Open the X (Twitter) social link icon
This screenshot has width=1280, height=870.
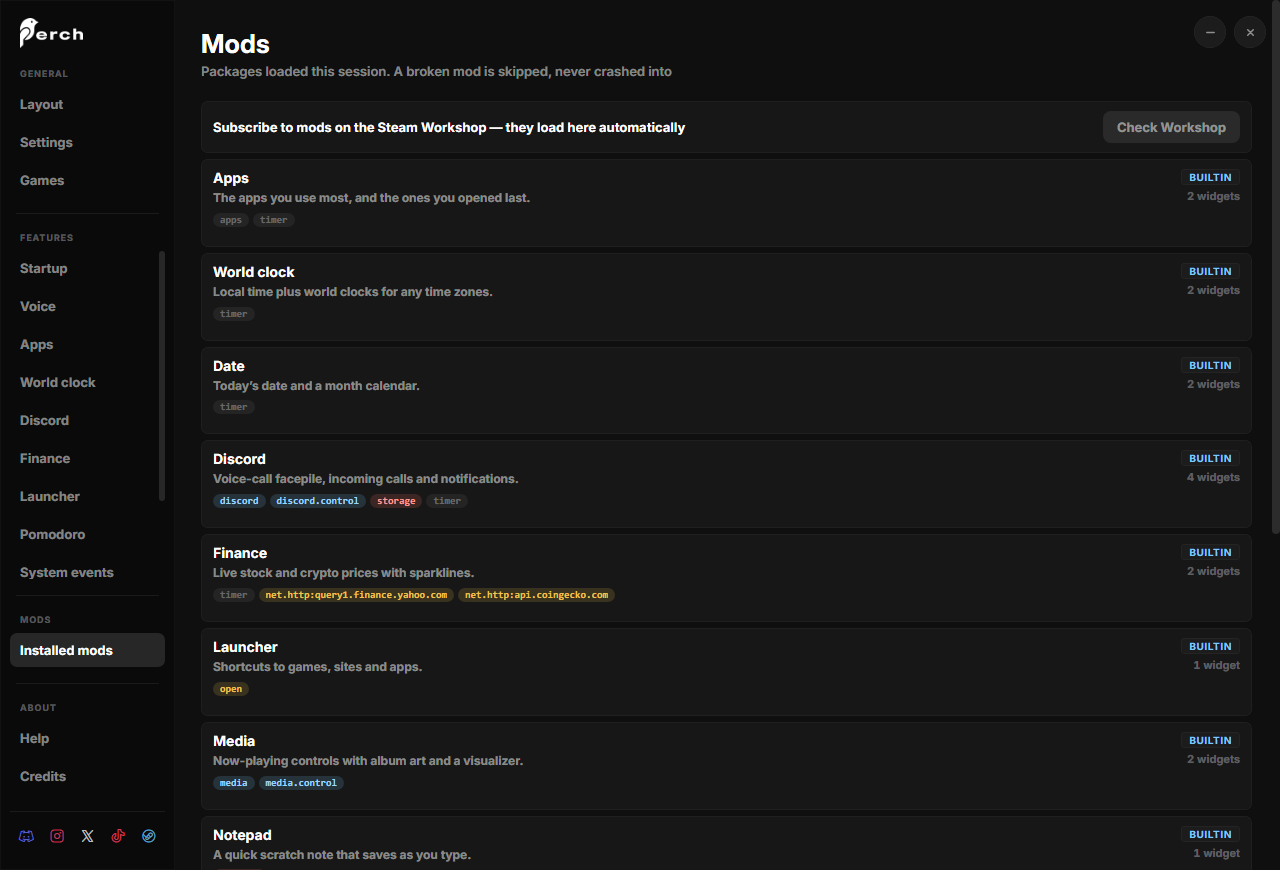88,836
